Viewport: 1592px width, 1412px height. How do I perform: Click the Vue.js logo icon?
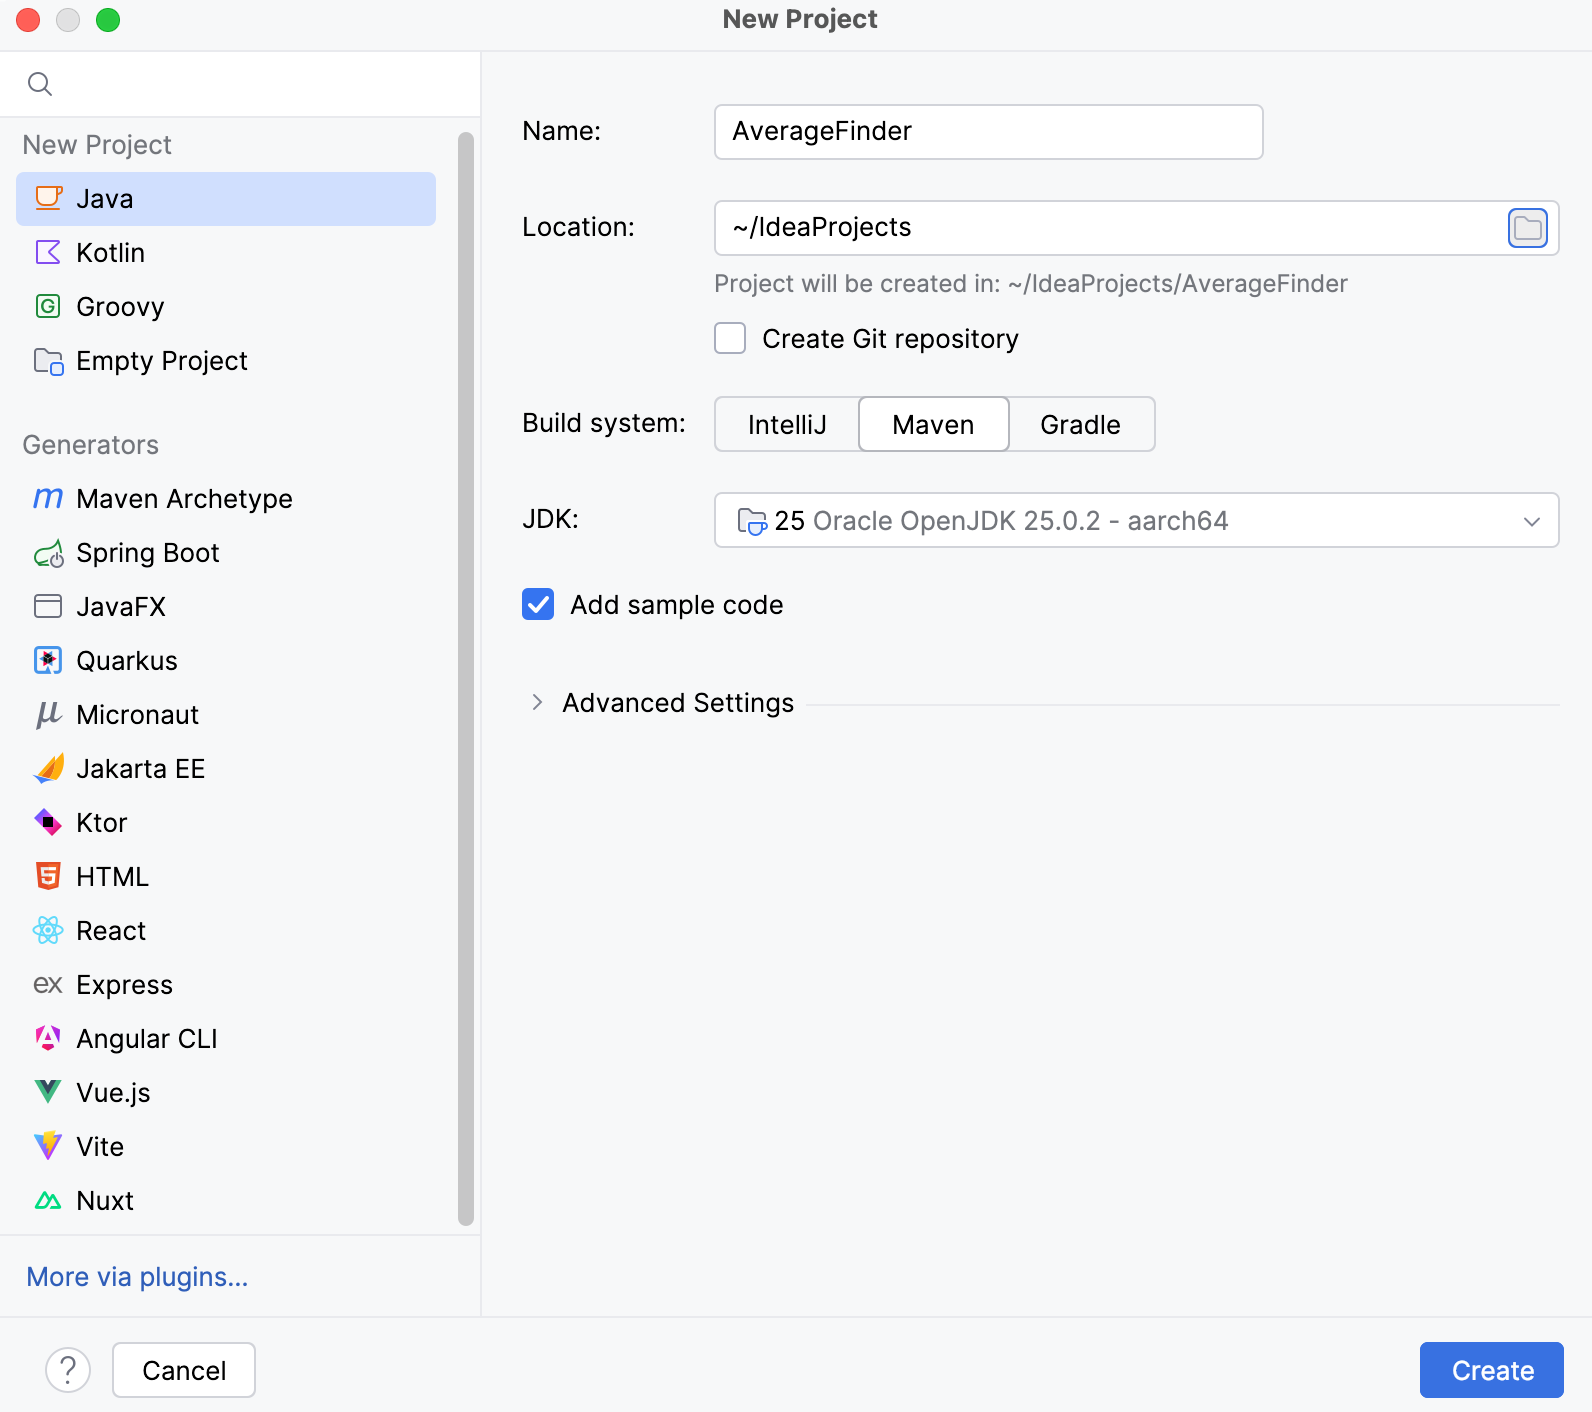pos(48,1092)
